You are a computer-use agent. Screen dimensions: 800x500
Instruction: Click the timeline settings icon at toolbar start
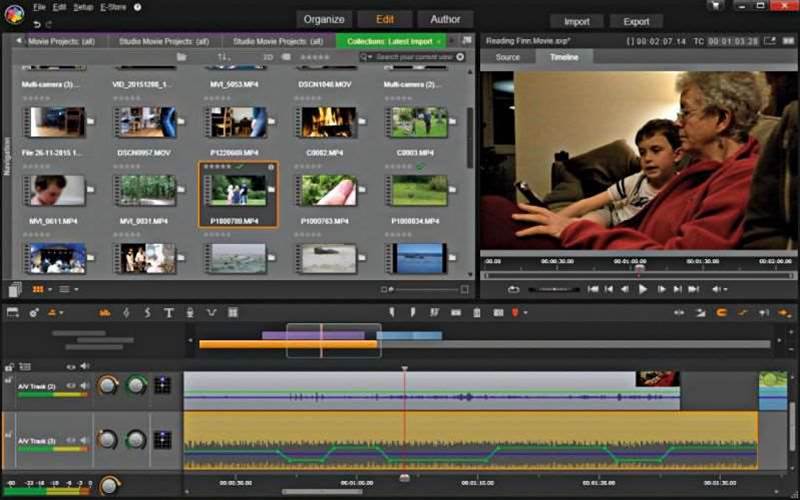tap(13, 313)
